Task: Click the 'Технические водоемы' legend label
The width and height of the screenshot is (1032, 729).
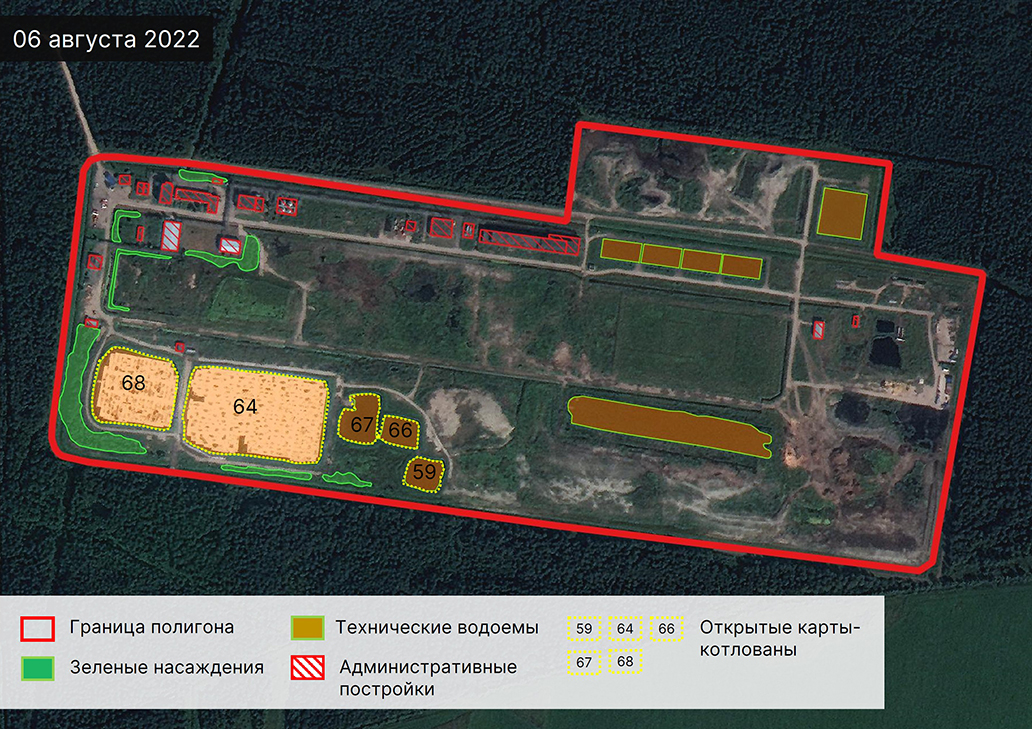Action: tap(437, 628)
